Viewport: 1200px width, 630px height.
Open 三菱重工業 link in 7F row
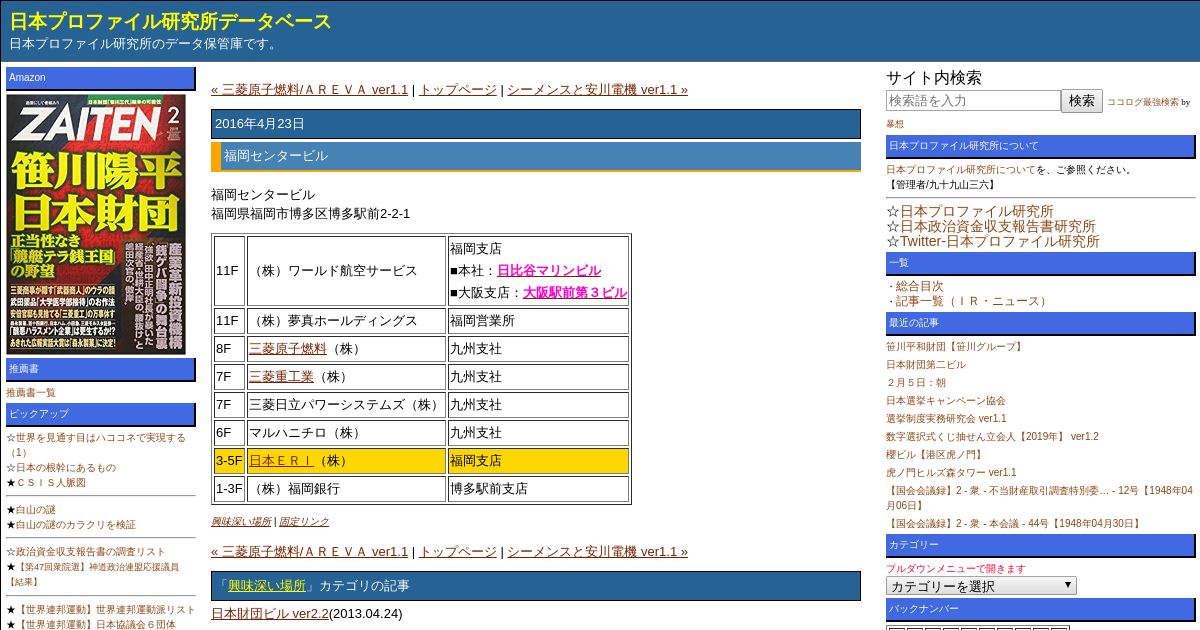point(281,376)
